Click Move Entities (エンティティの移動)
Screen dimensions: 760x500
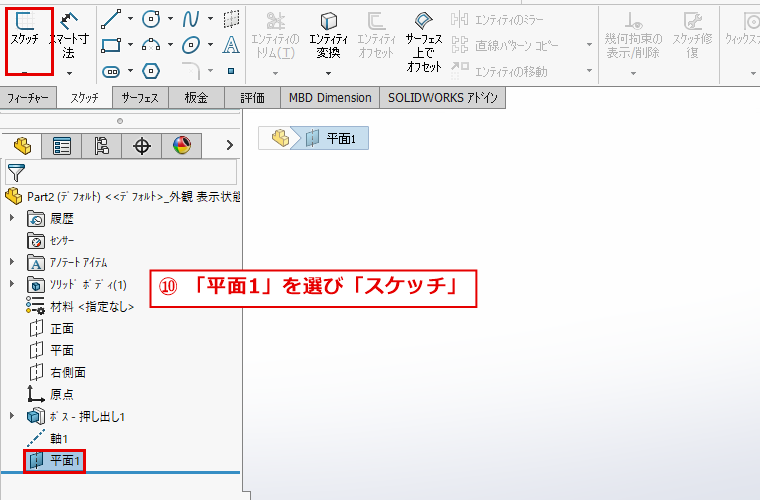click(500, 72)
